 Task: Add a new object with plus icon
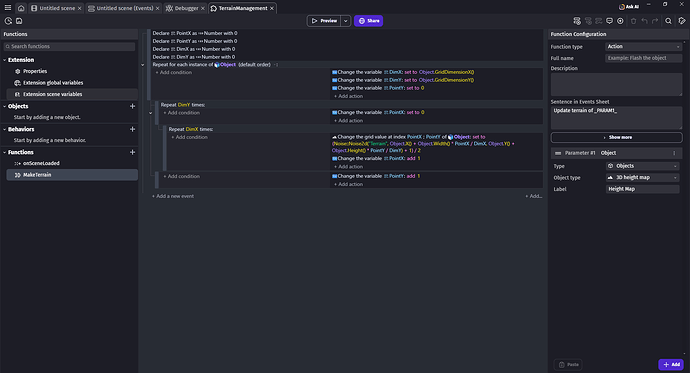132,106
